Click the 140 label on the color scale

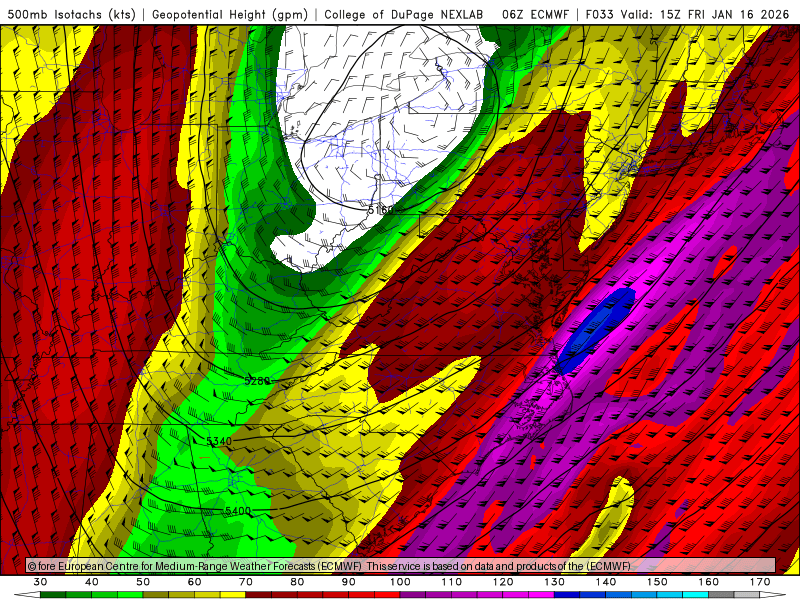pyautogui.click(x=606, y=582)
